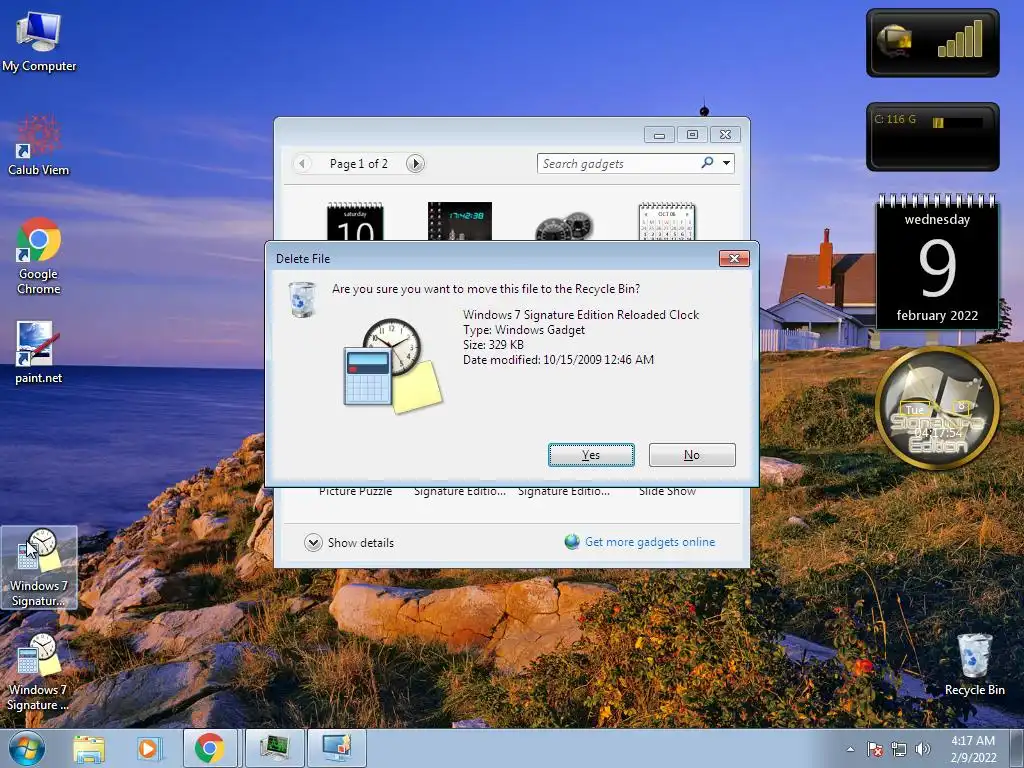
Task: Confirm deletion with Yes button
Action: 591,455
